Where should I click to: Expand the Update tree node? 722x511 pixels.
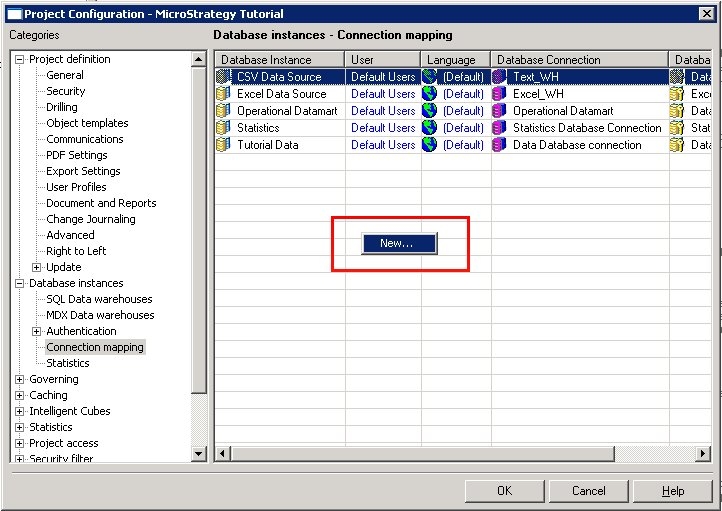(36, 267)
